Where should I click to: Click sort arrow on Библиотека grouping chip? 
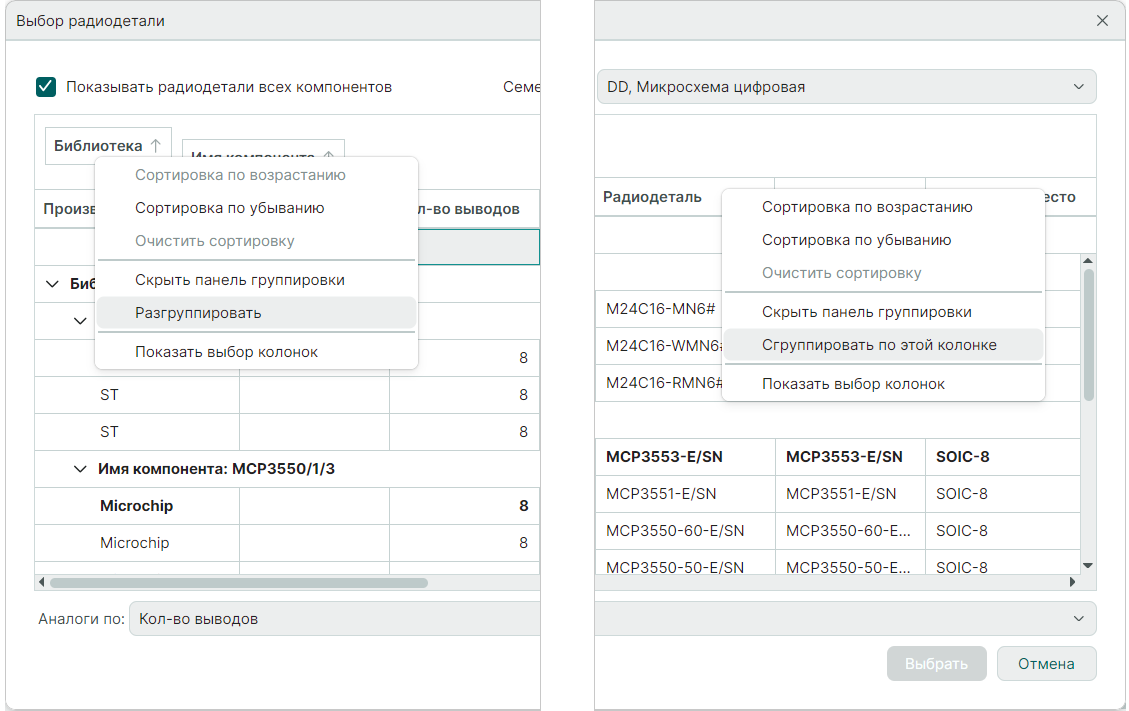point(155,146)
